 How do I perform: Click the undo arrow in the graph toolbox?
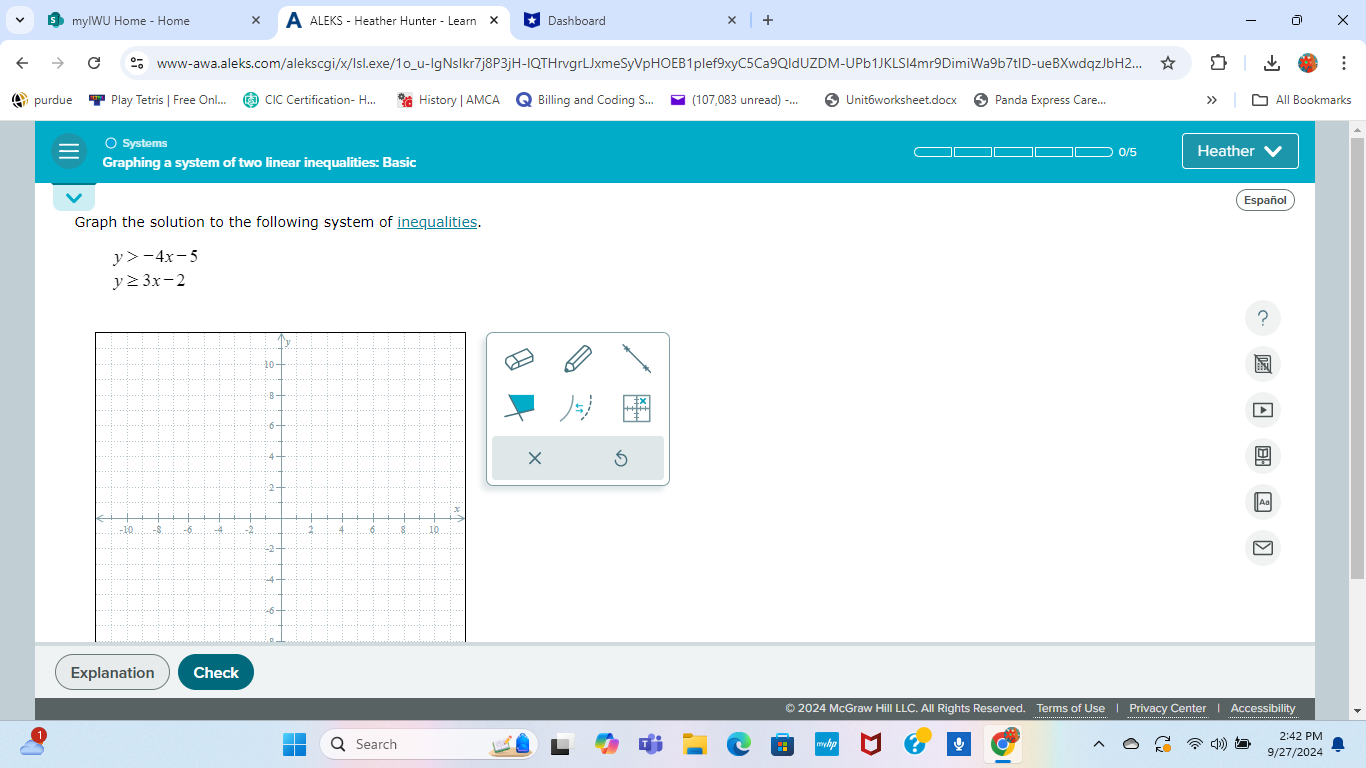[621, 458]
